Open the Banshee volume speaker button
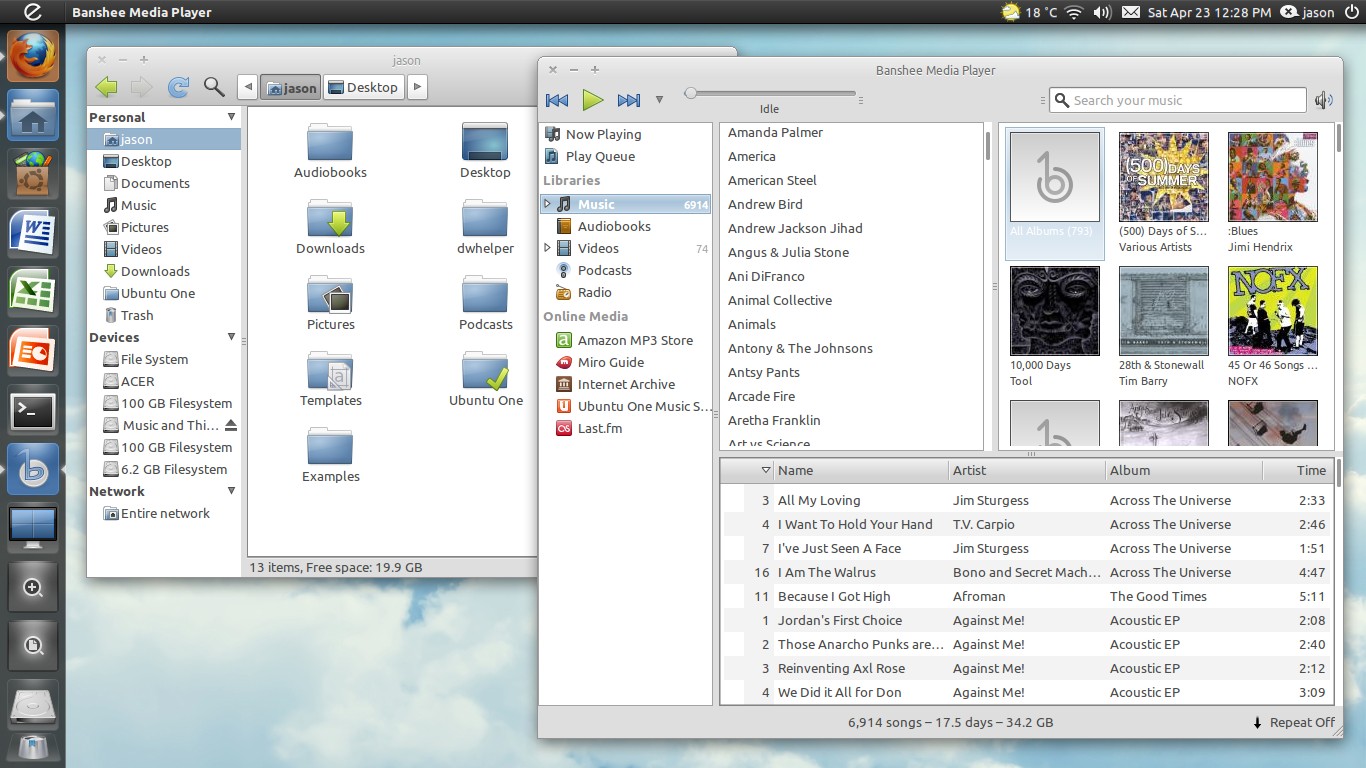 tap(1324, 100)
